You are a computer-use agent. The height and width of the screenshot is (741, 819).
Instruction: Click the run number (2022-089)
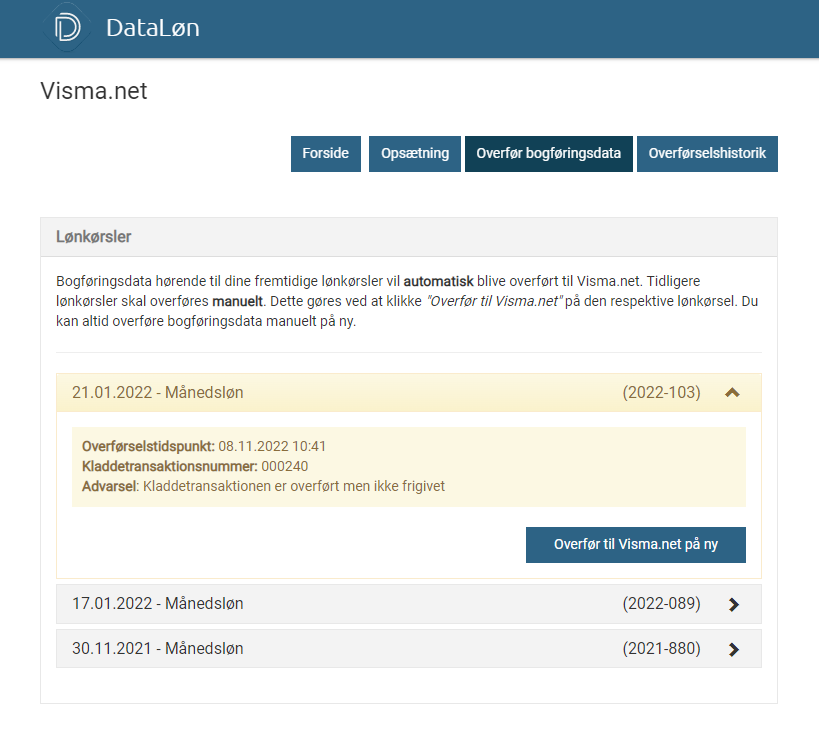[661, 604]
